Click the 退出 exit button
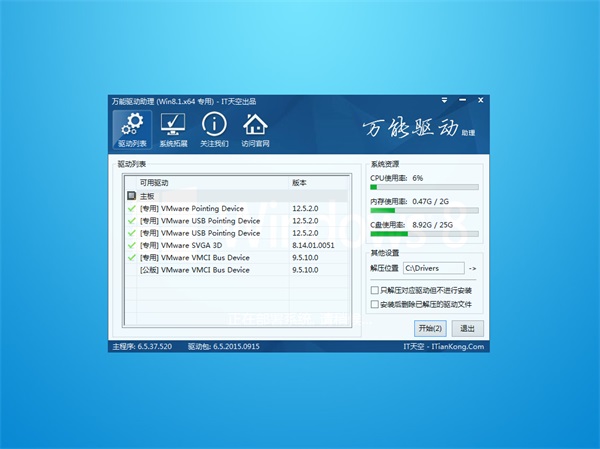 [466, 328]
